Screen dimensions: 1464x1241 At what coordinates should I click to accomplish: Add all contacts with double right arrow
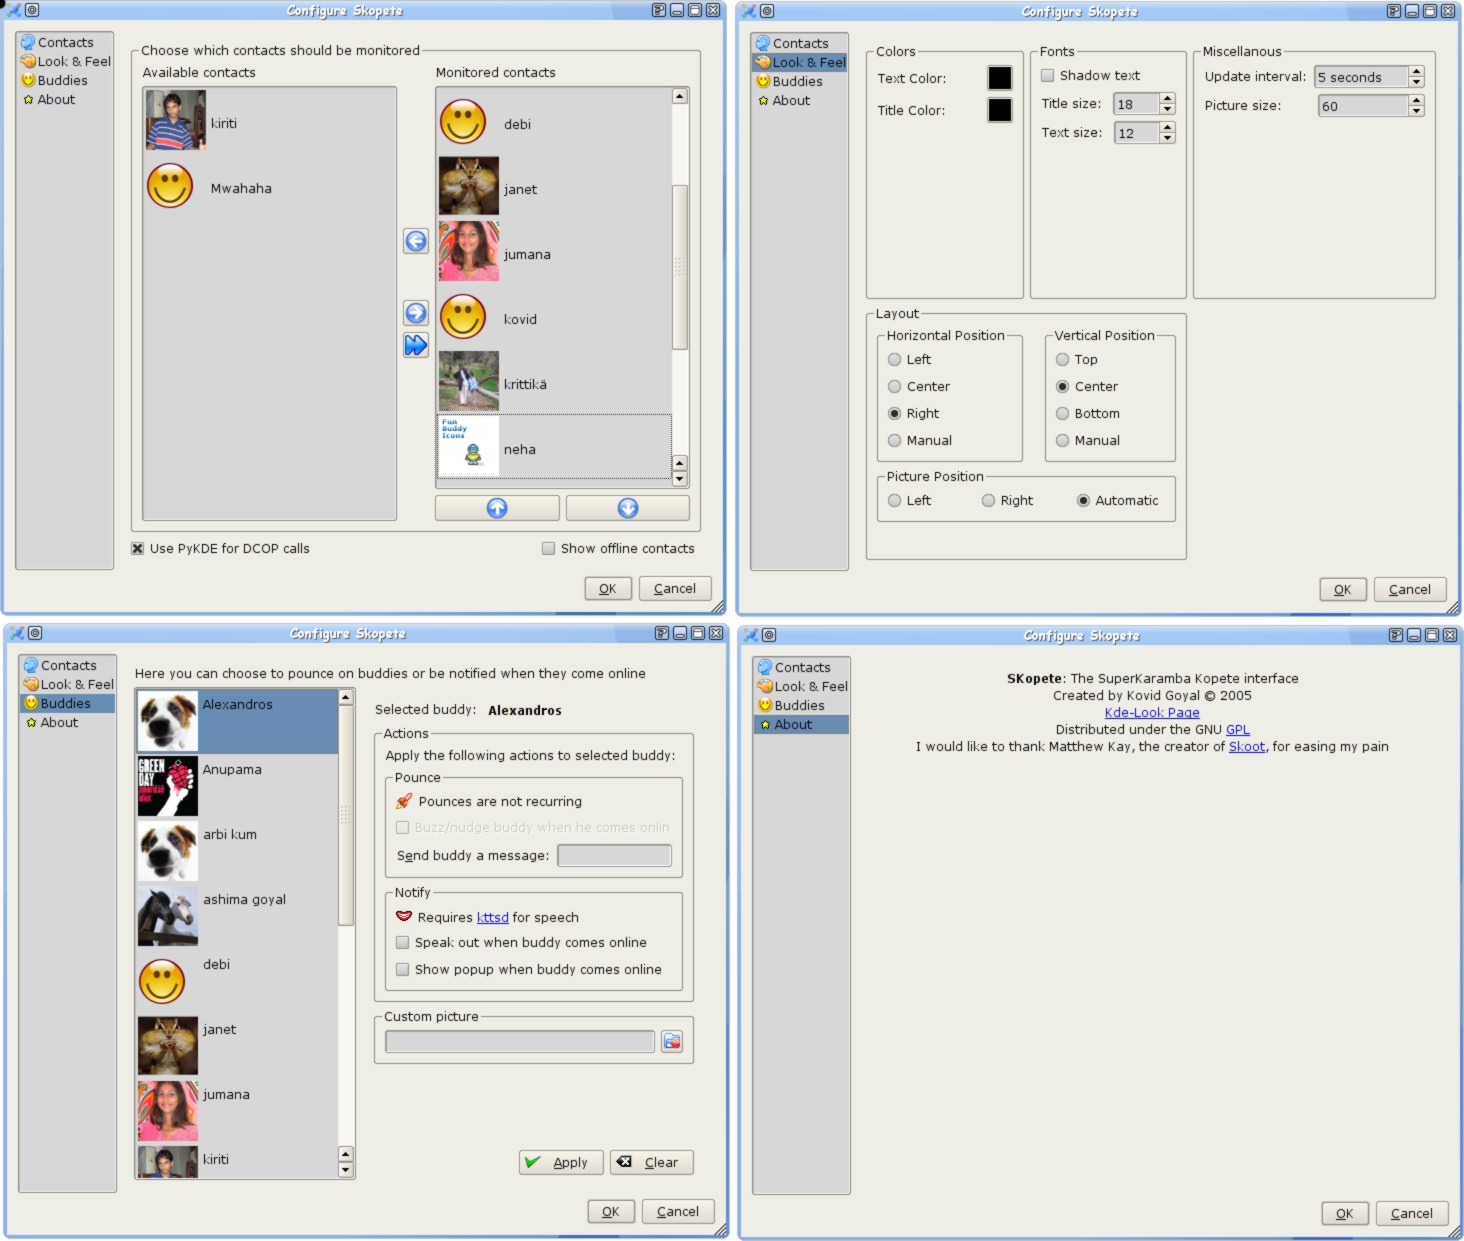tap(416, 345)
